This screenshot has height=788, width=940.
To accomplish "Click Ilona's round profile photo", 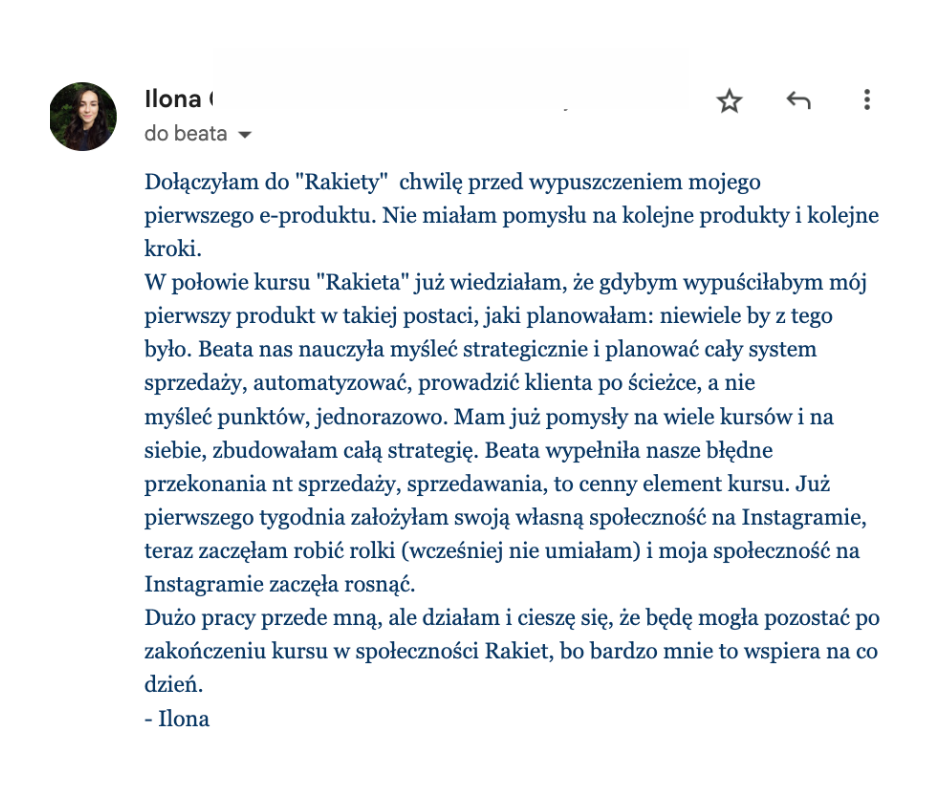I will coord(83,116).
